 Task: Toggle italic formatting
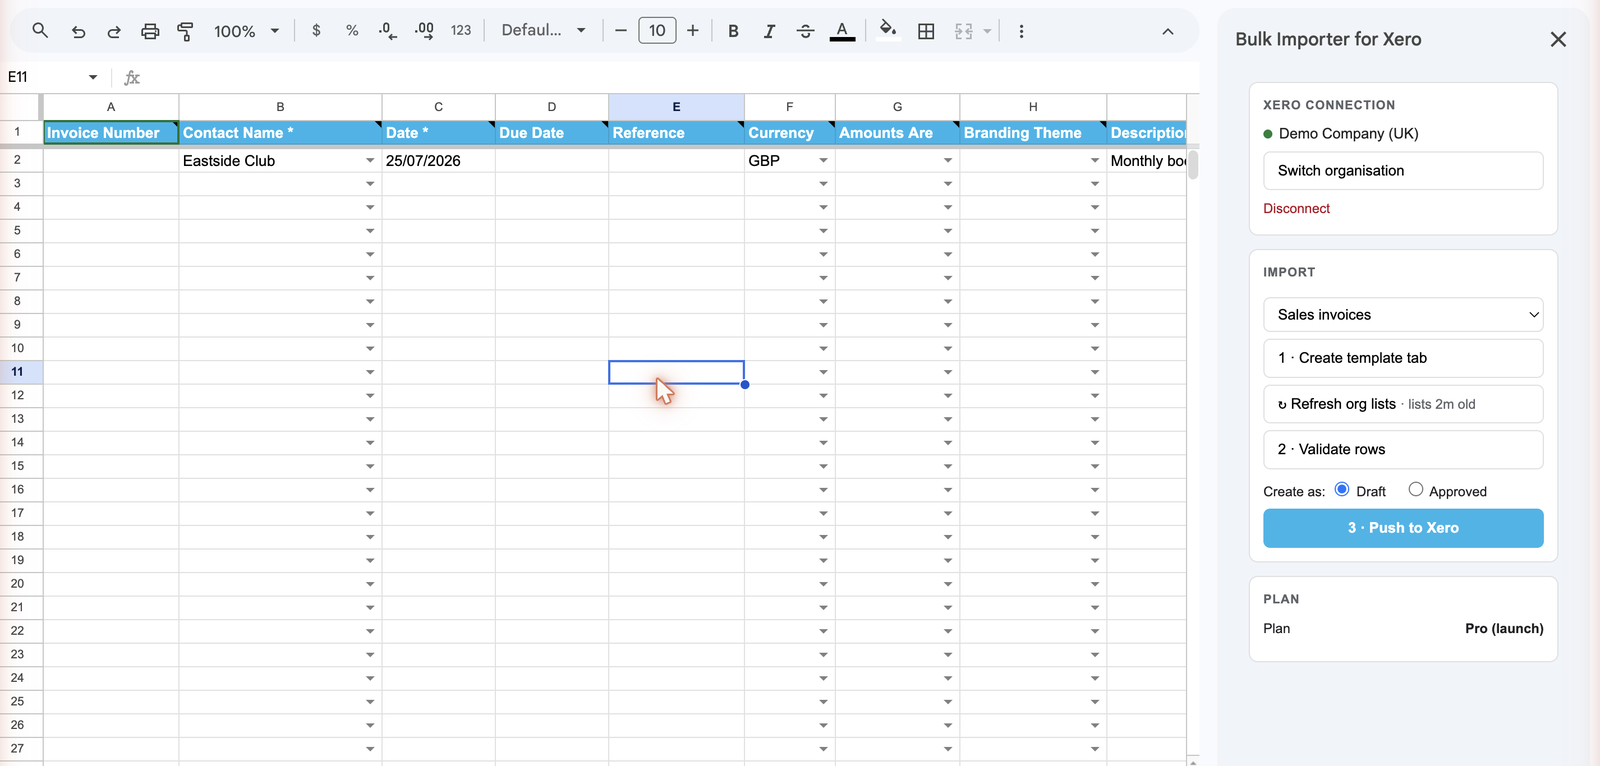769,31
